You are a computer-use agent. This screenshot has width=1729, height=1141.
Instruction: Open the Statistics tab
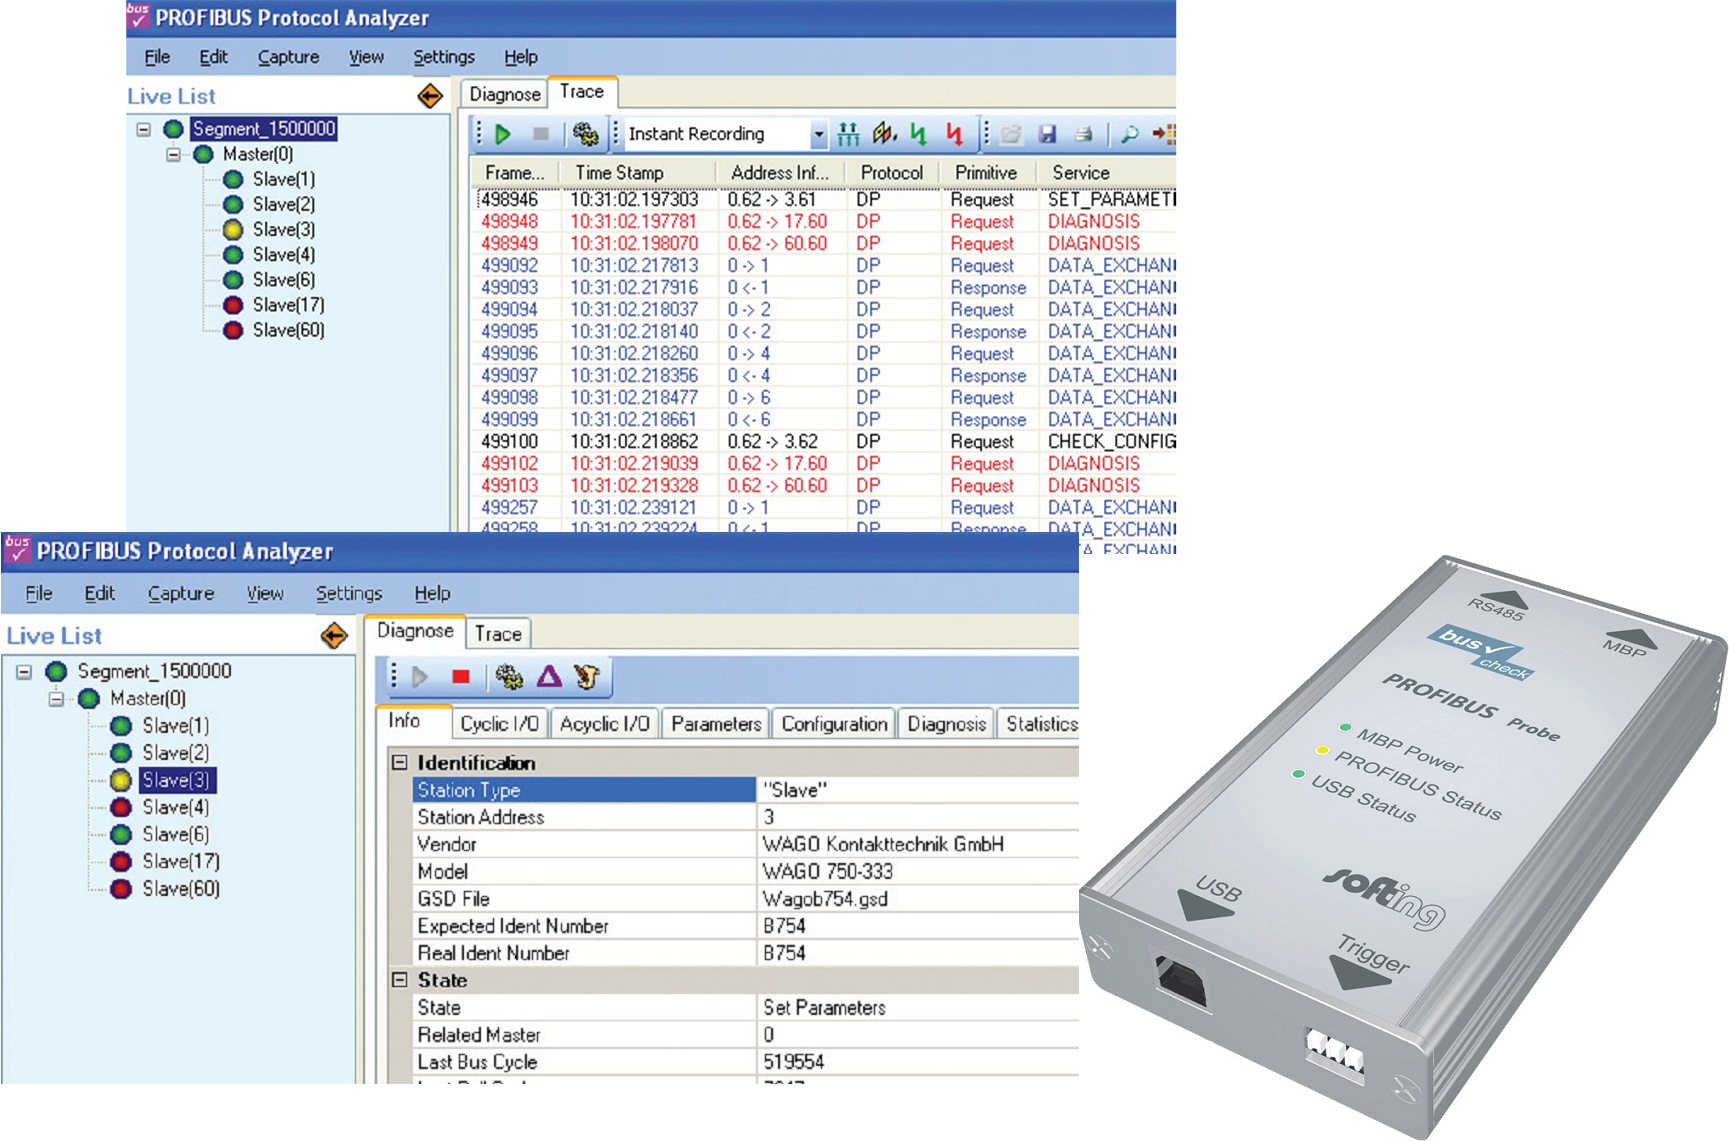tap(1040, 723)
